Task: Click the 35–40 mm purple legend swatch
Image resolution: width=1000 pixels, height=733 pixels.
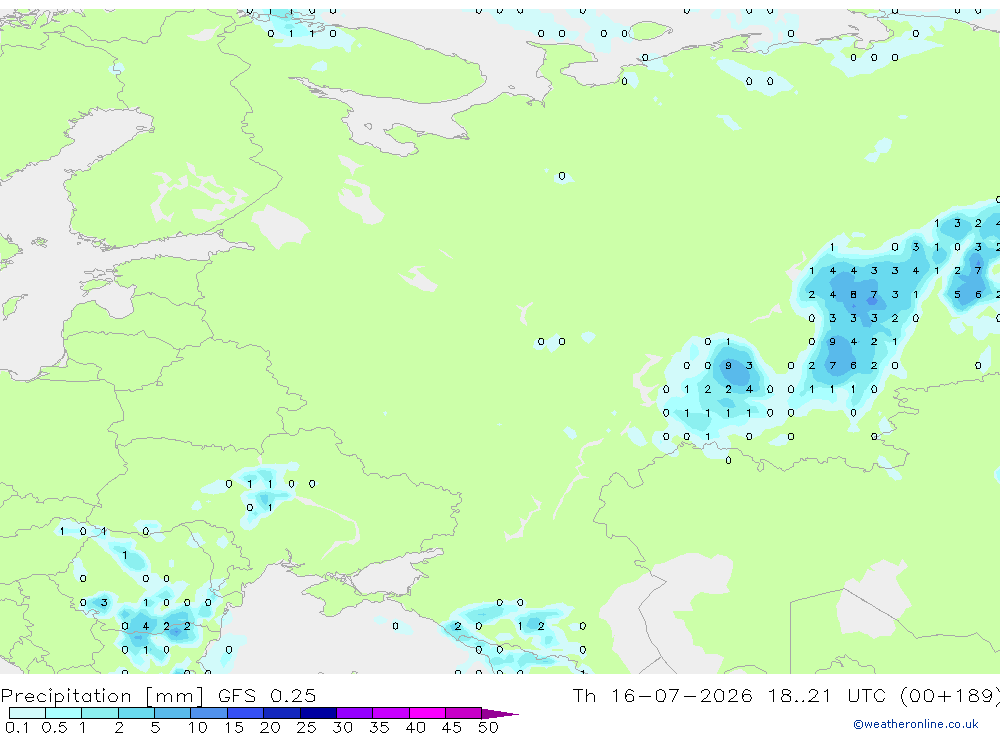Action: pyautogui.click(x=391, y=713)
